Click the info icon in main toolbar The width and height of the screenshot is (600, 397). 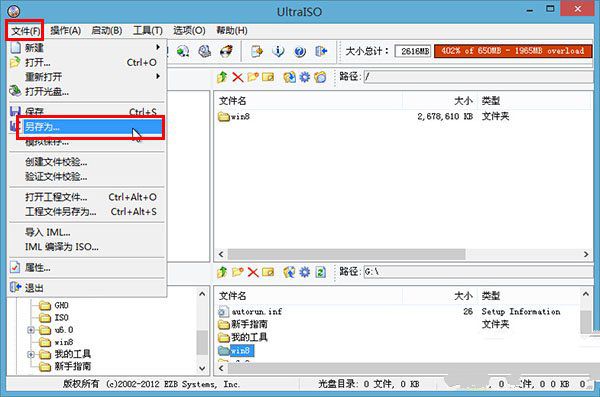(x=278, y=51)
